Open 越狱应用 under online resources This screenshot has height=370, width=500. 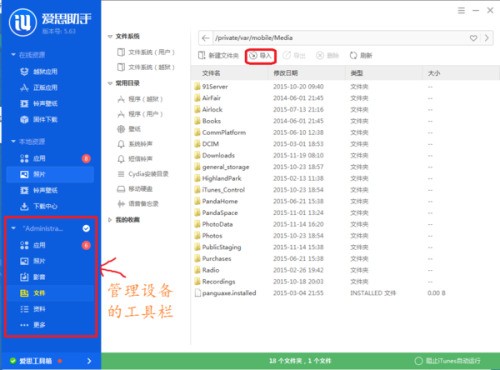[x=39, y=72]
